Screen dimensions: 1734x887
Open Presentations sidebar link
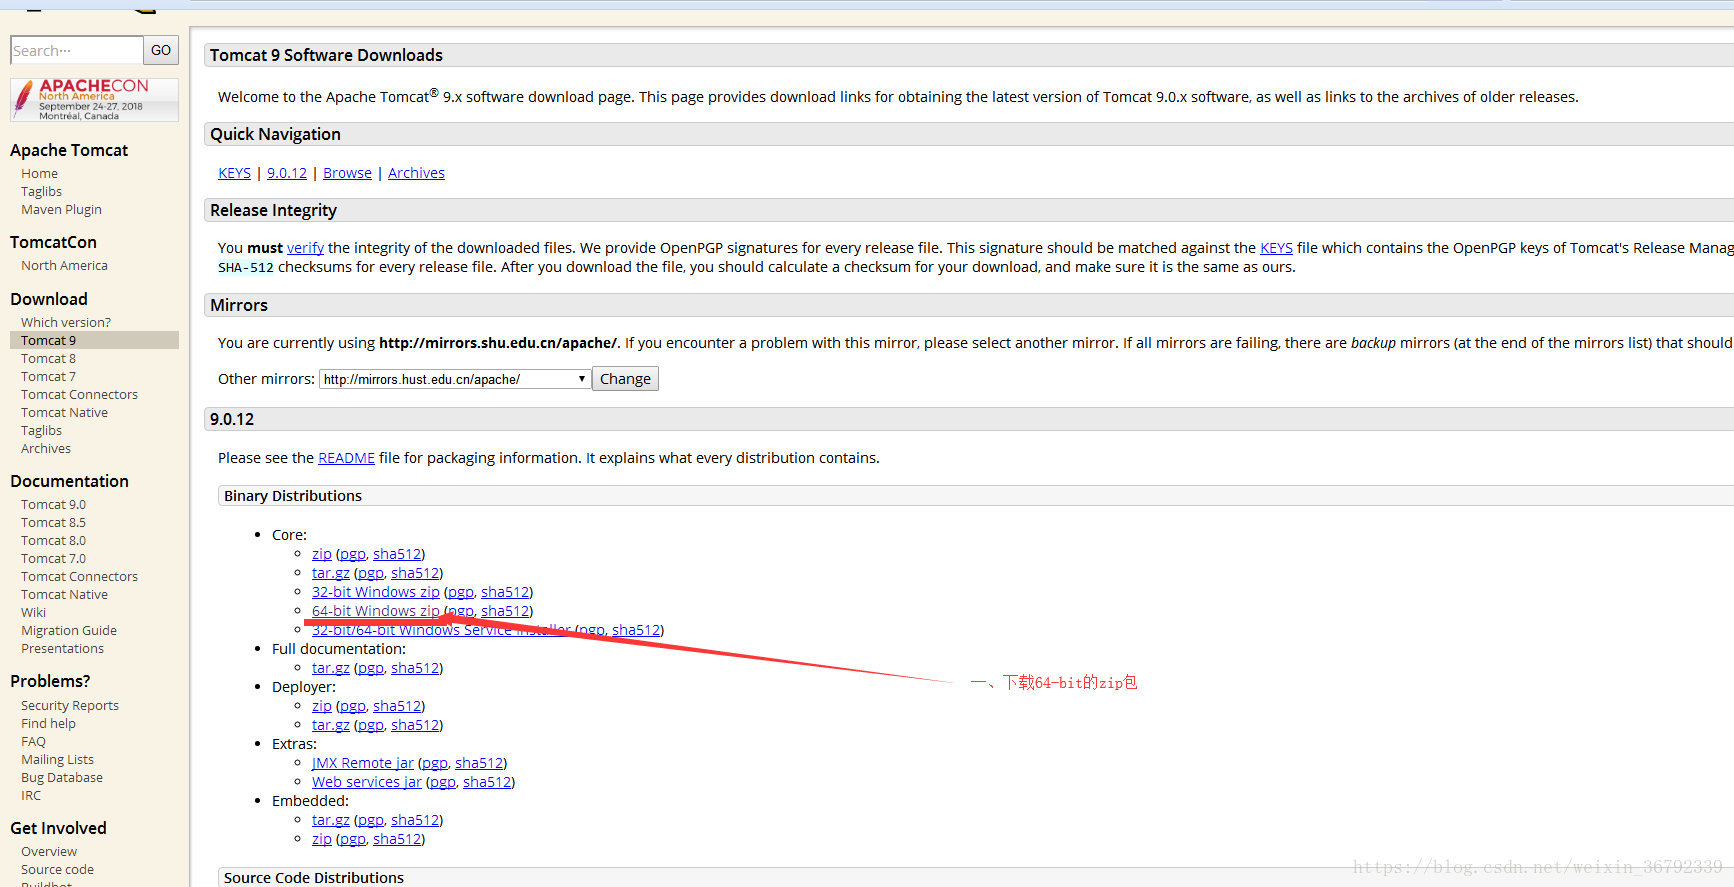click(x=62, y=648)
